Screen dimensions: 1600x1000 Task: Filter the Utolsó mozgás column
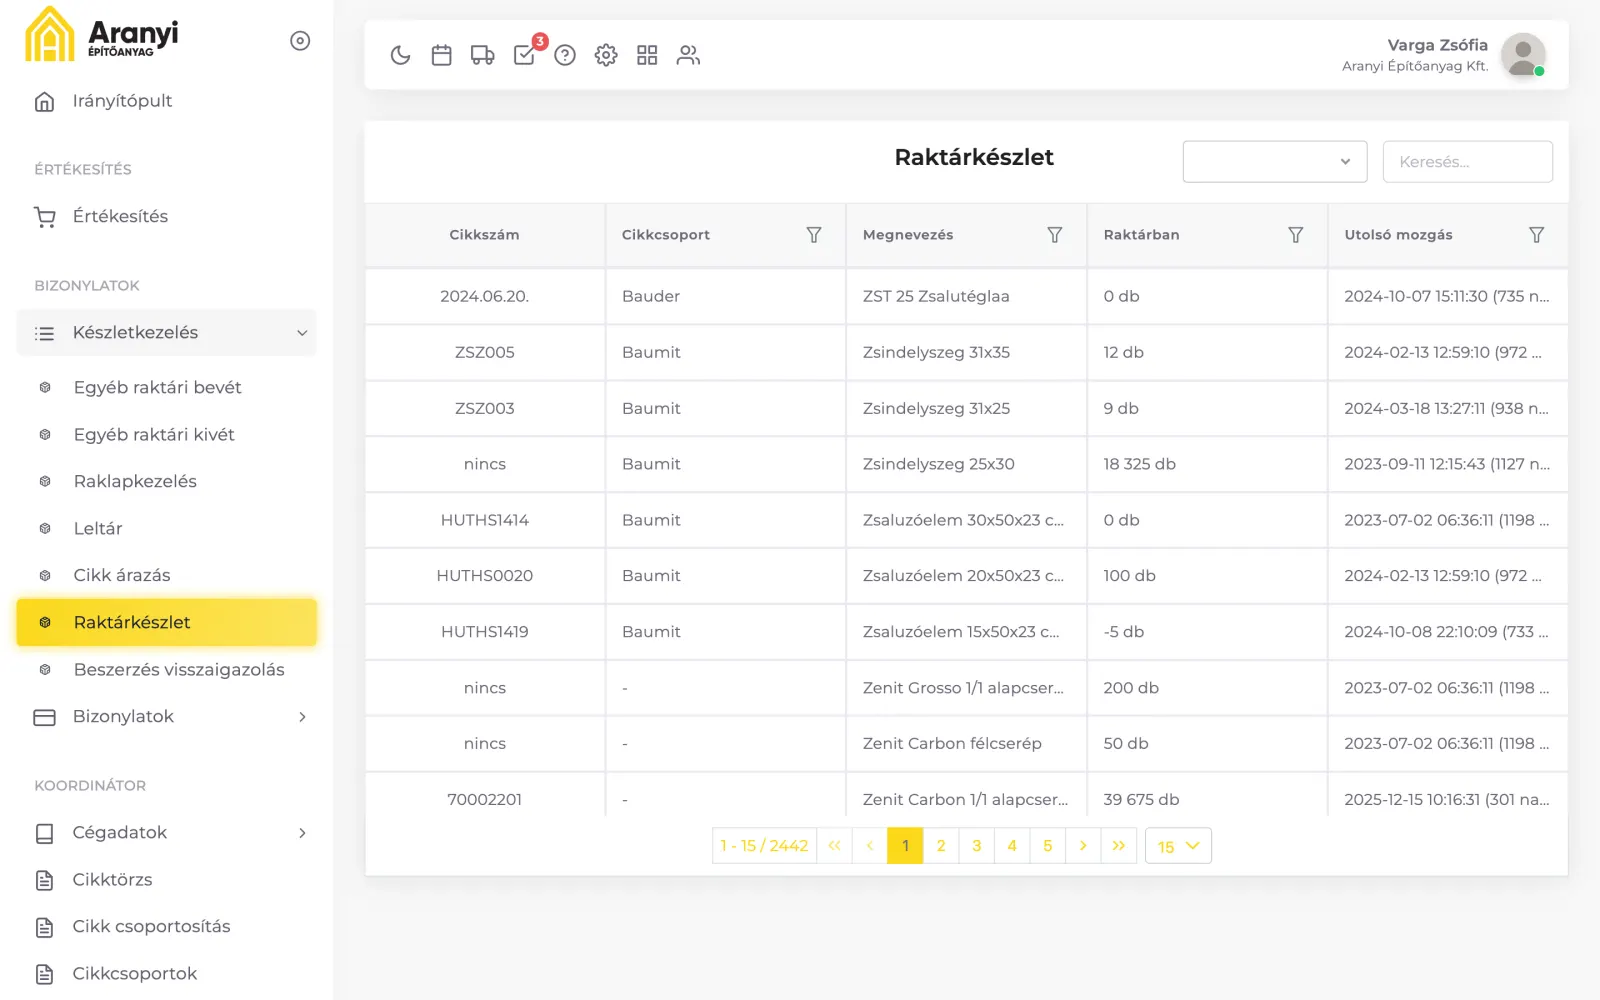1537,235
